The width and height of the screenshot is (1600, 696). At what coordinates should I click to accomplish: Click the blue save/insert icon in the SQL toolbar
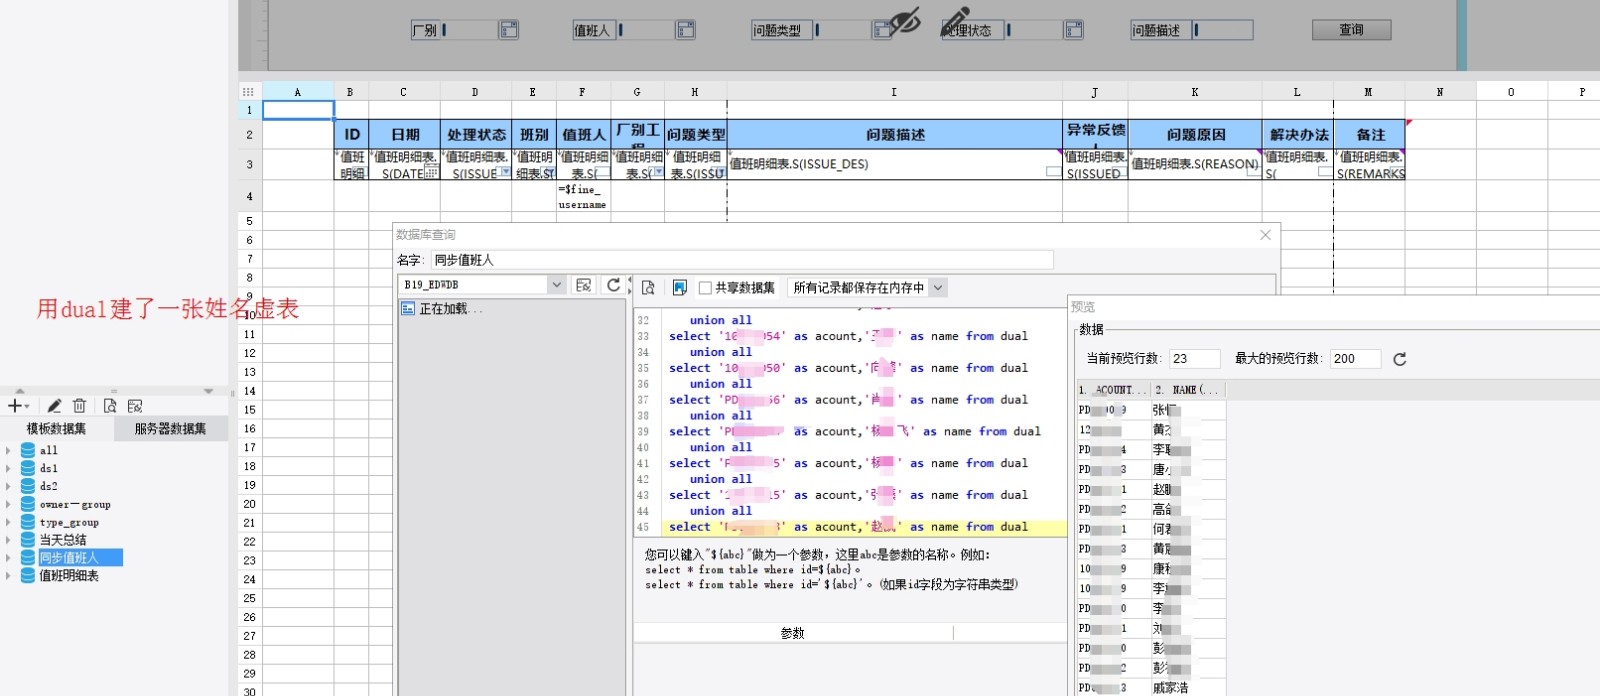point(679,288)
